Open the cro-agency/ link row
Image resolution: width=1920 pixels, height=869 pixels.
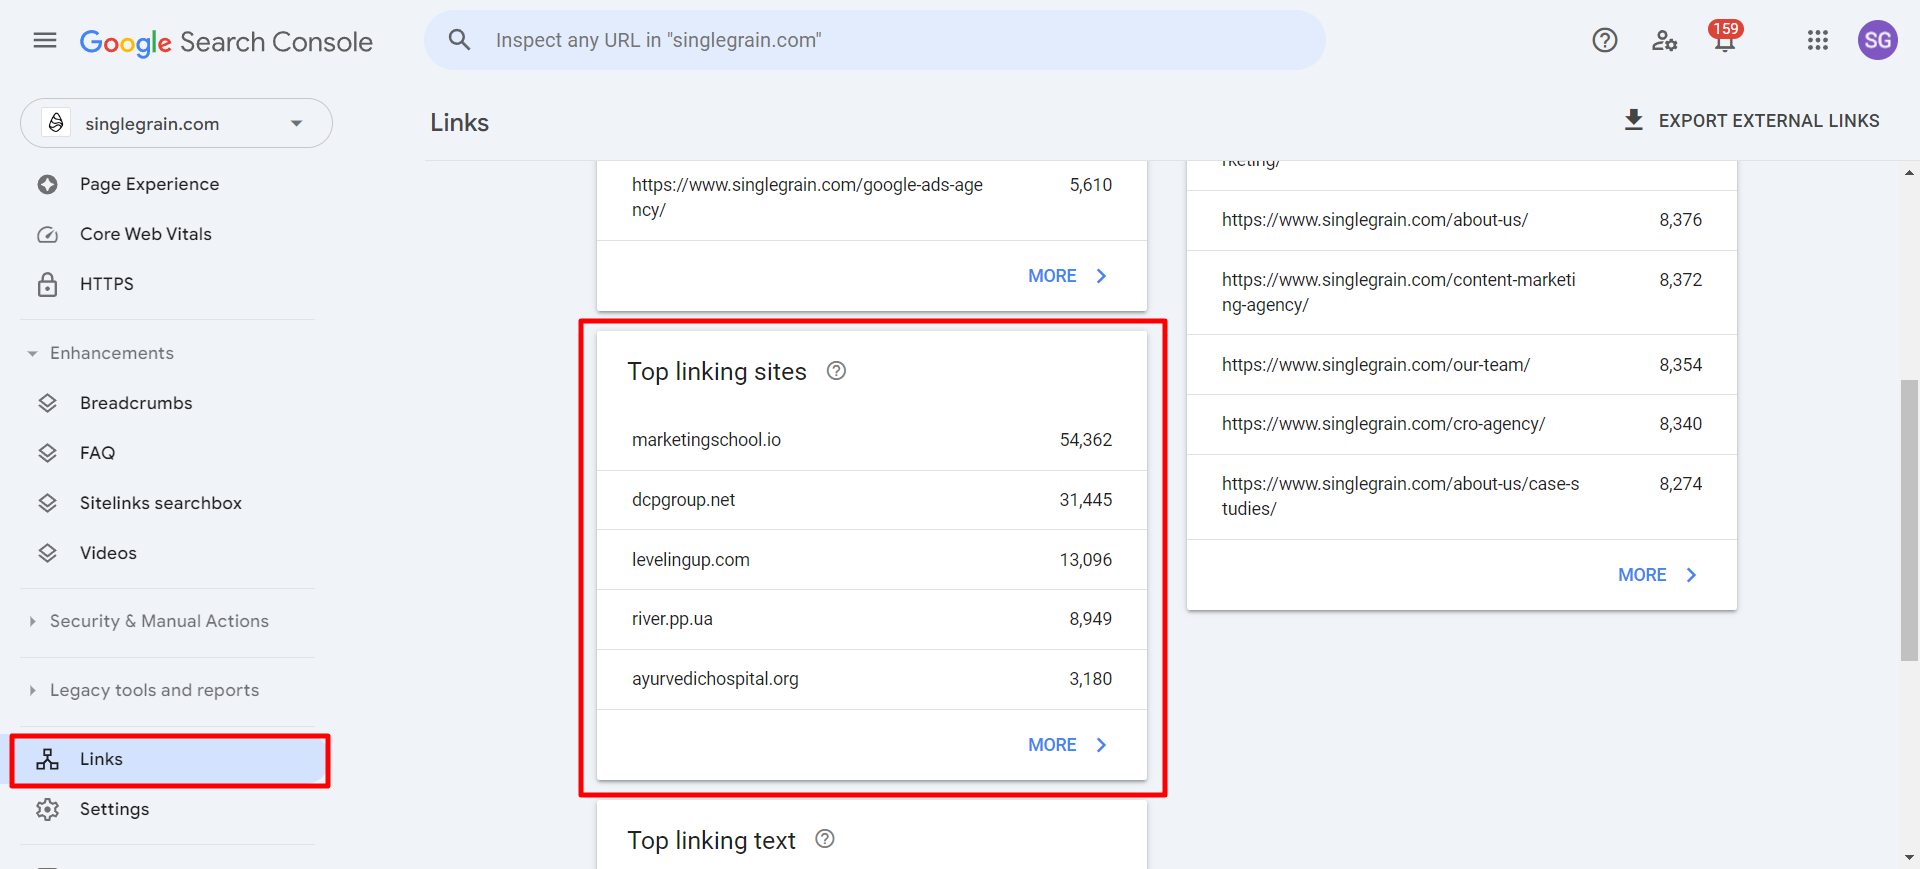coord(1462,424)
